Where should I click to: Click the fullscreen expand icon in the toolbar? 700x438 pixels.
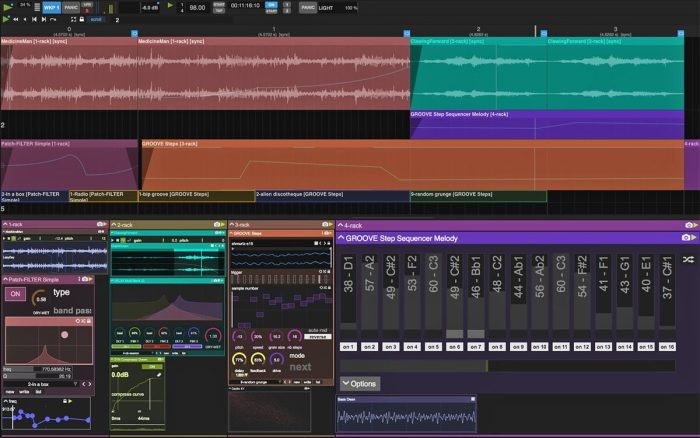point(74,20)
